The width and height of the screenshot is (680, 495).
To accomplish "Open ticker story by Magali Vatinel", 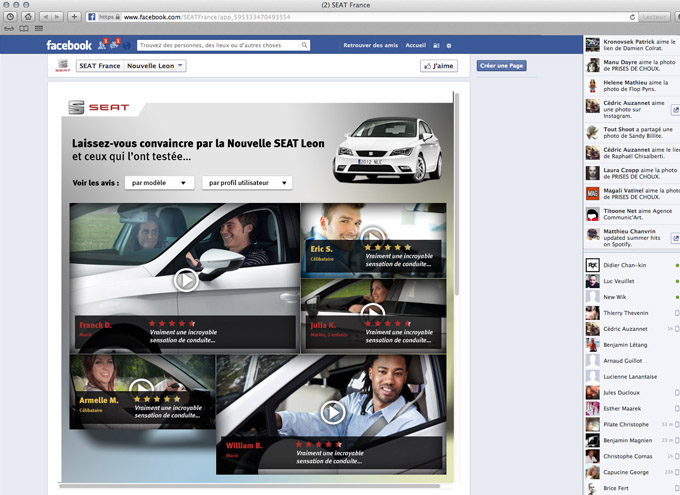I will coord(632,193).
